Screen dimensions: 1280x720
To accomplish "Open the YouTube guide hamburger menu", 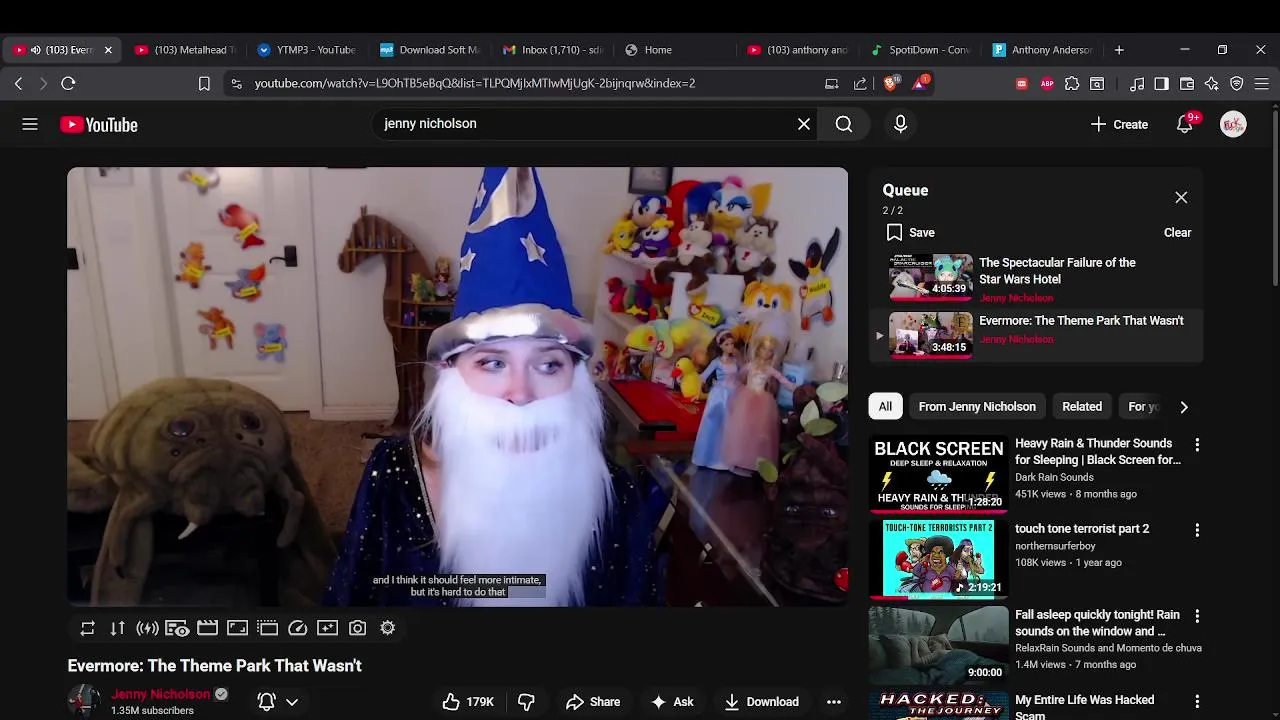I will click(30, 124).
